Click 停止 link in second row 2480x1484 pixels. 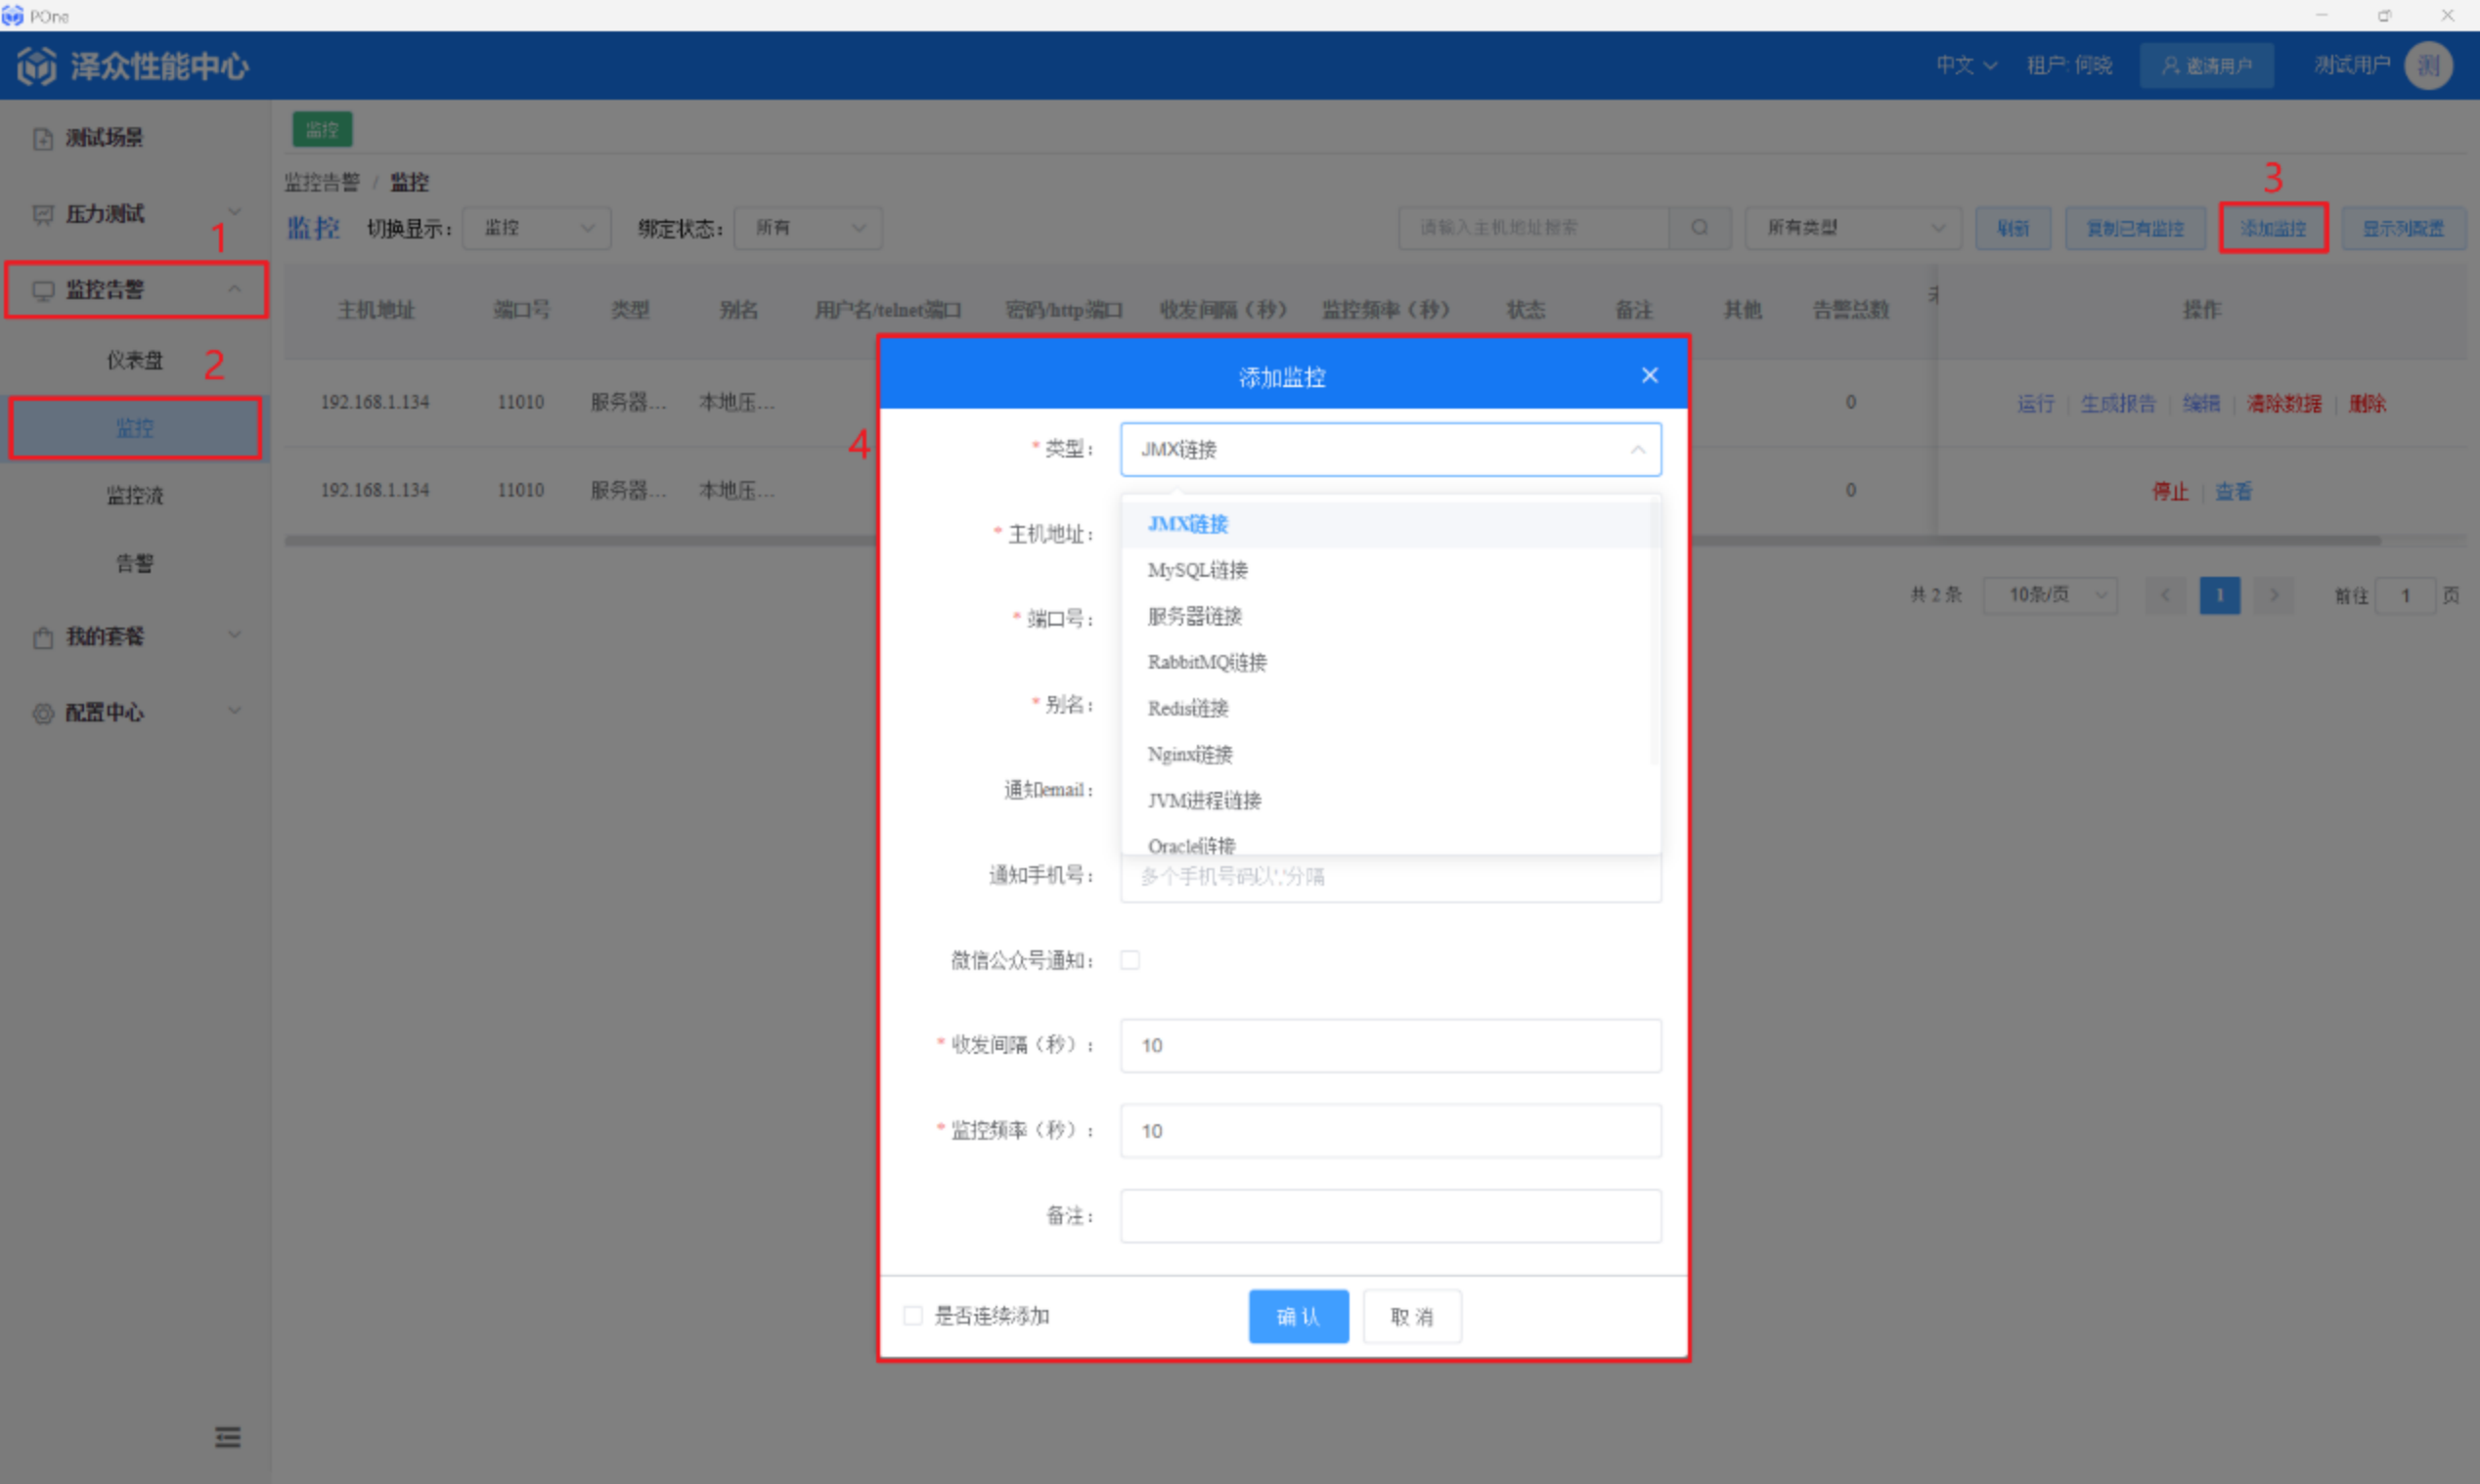(2170, 491)
